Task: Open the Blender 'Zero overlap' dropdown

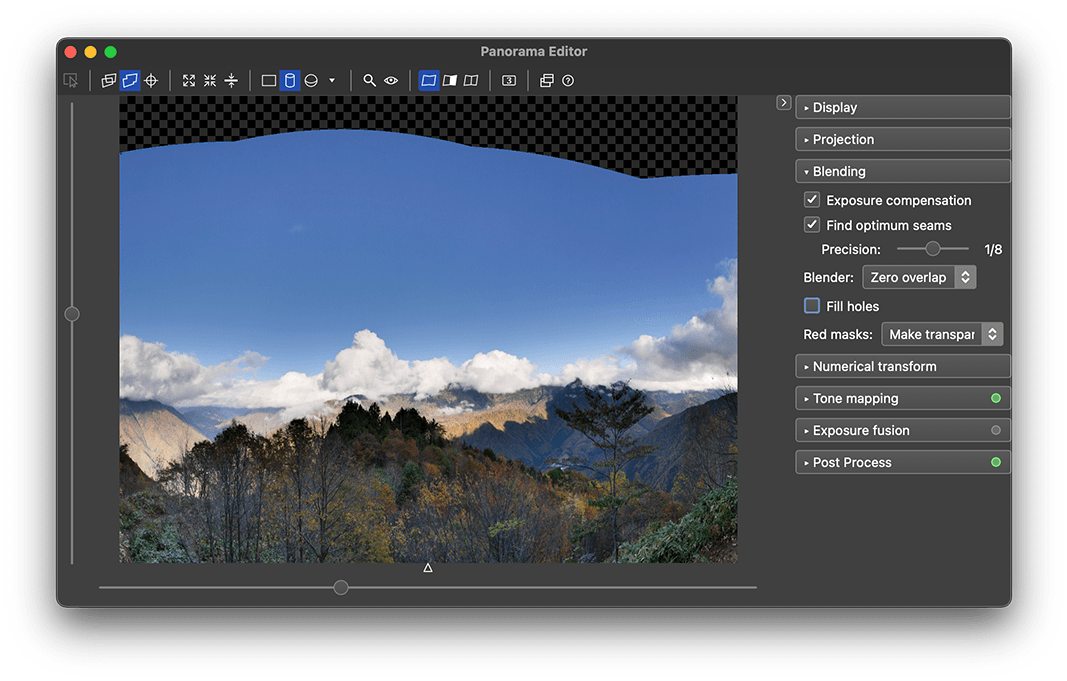Action: (919, 278)
